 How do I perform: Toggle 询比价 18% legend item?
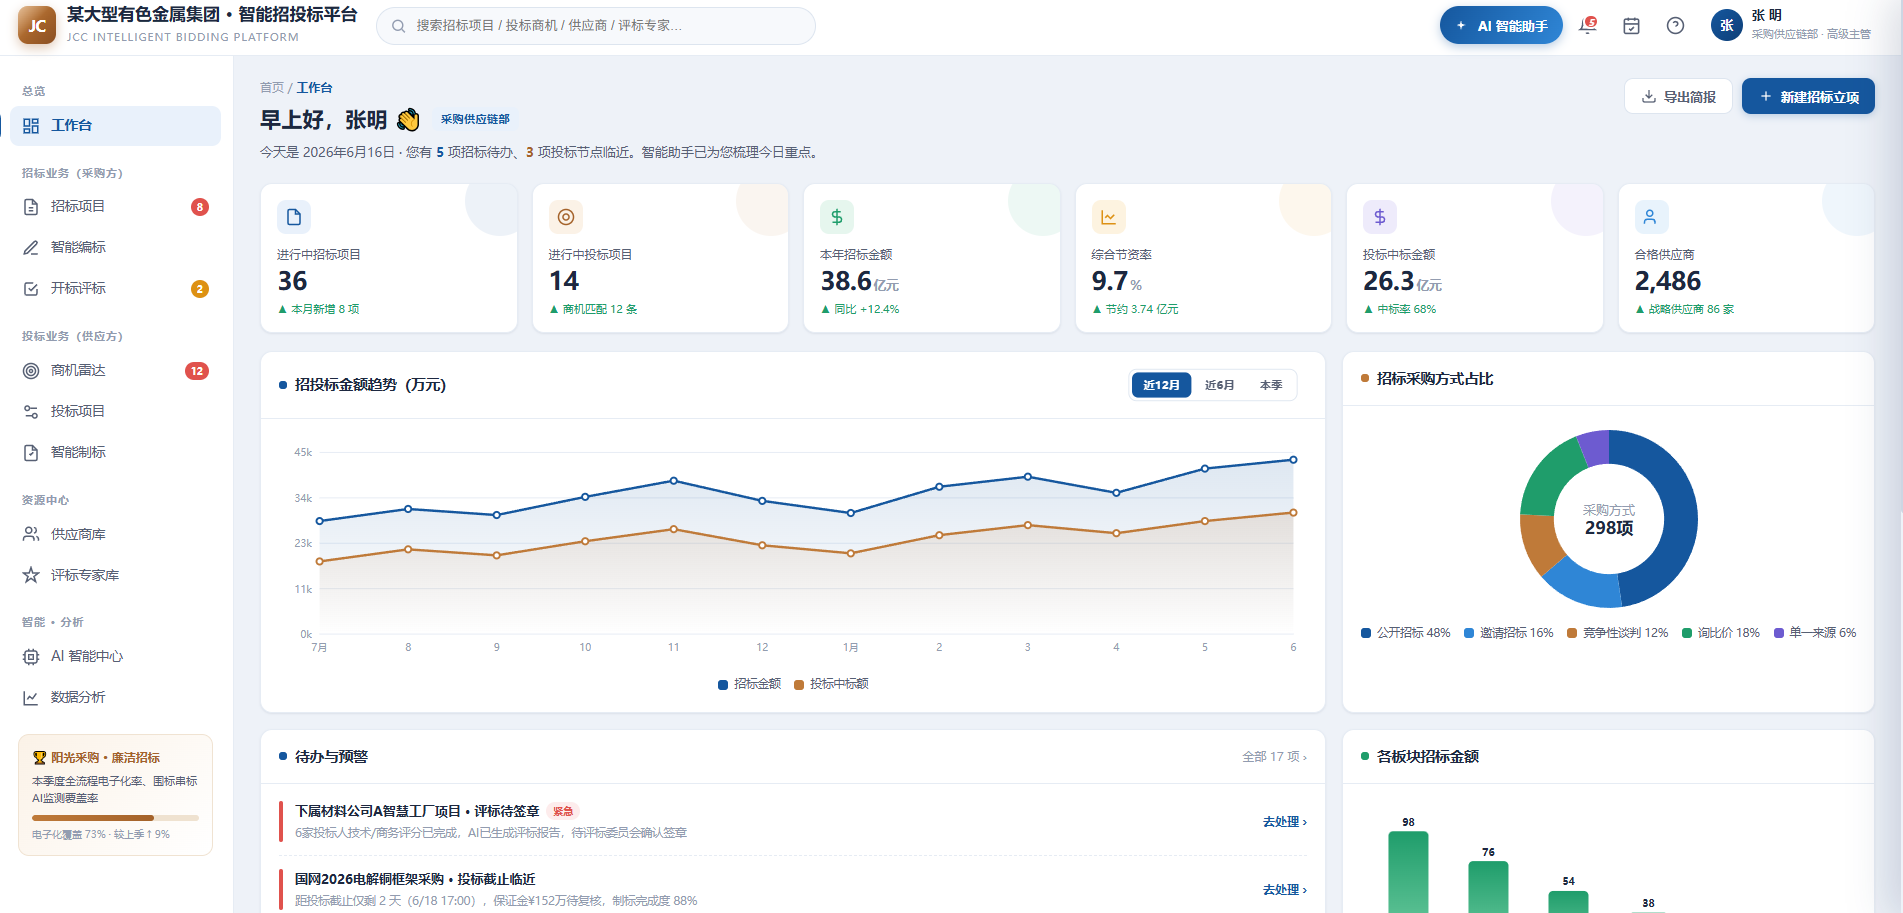click(x=1720, y=633)
